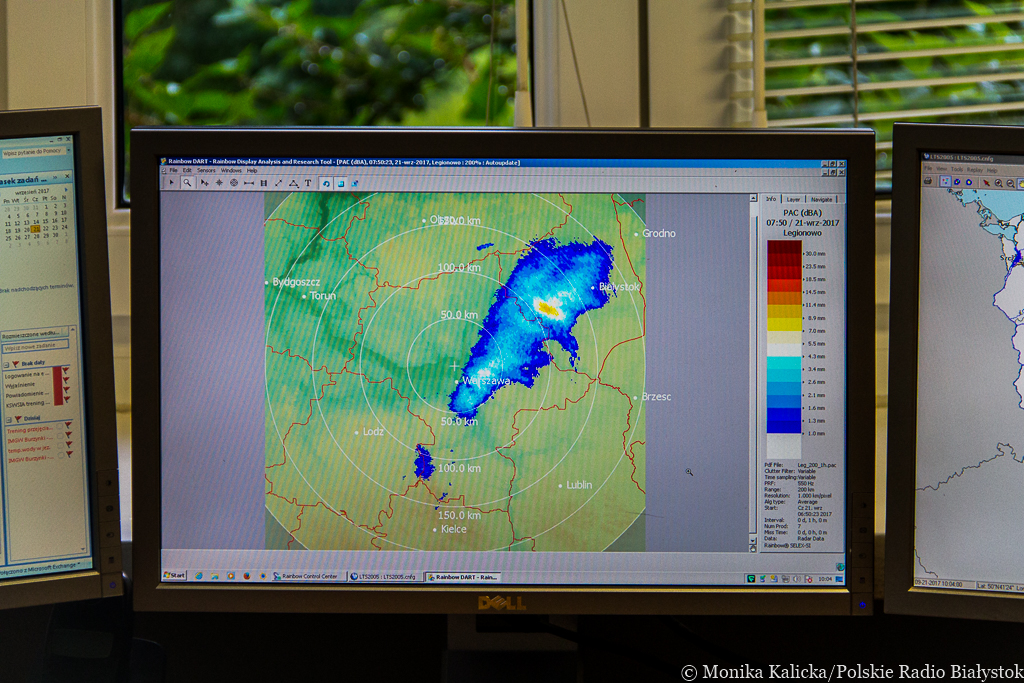Open the Sensors menu
The height and width of the screenshot is (683, 1024).
tap(206, 170)
